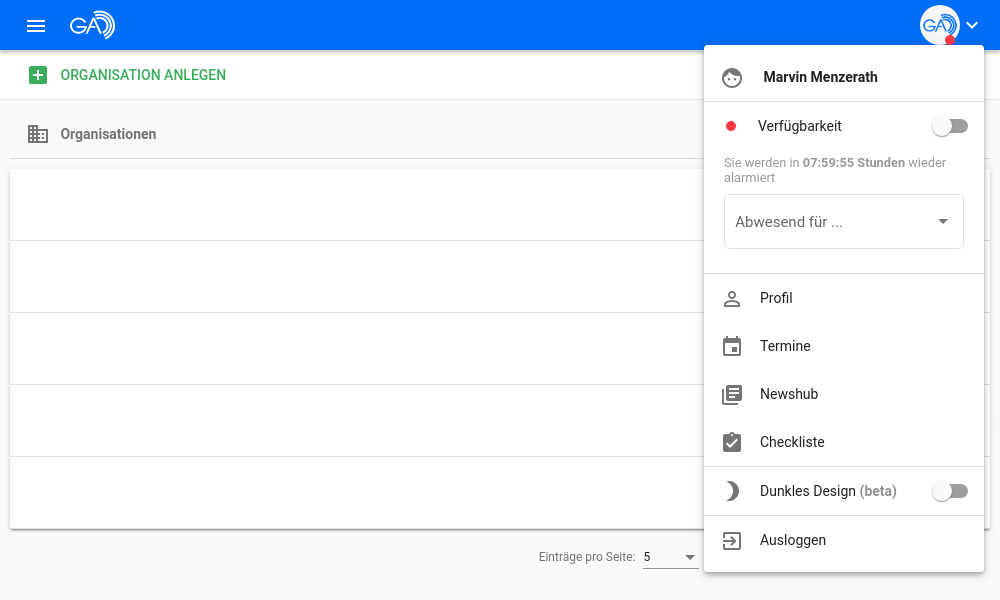Open the Einträge pro Seite dropdown
This screenshot has height=600, width=1000.
(x=670, y=557)
